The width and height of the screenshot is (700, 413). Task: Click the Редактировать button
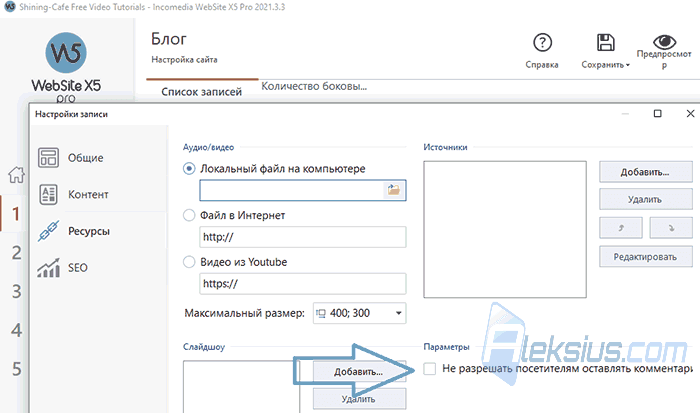click(x=646, y=257)
